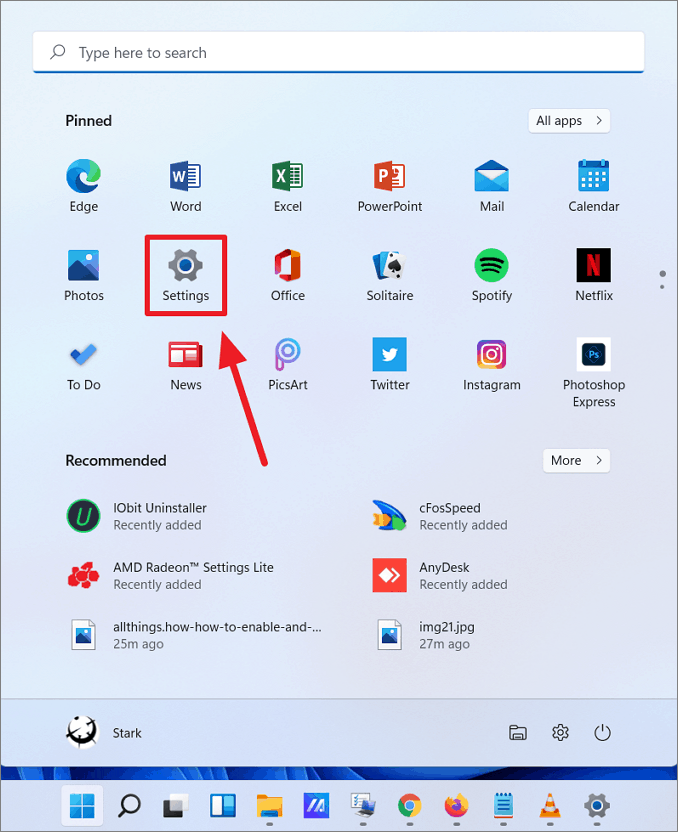Click More to expand recommended items
The image size is (678, 832).
[x=576, y=461]
